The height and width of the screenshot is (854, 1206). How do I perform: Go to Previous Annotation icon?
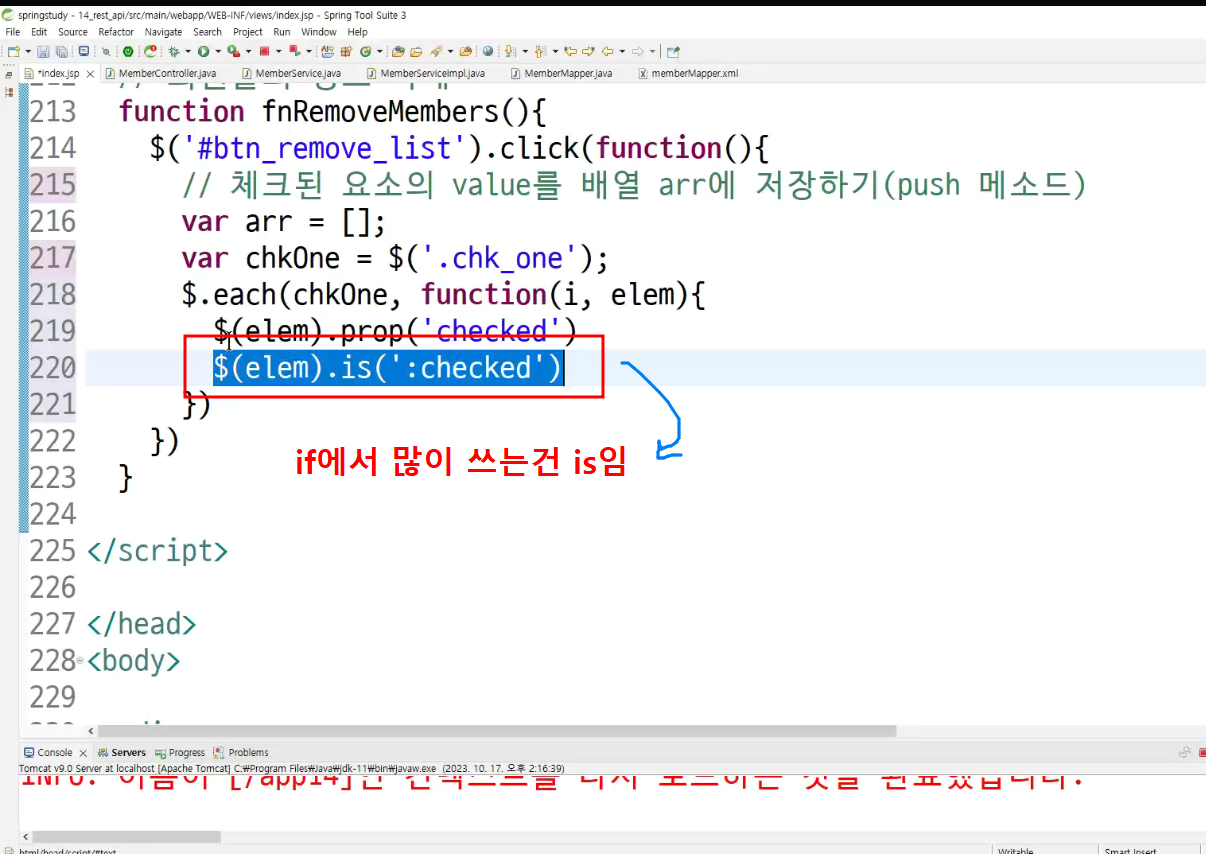[540, 51]
